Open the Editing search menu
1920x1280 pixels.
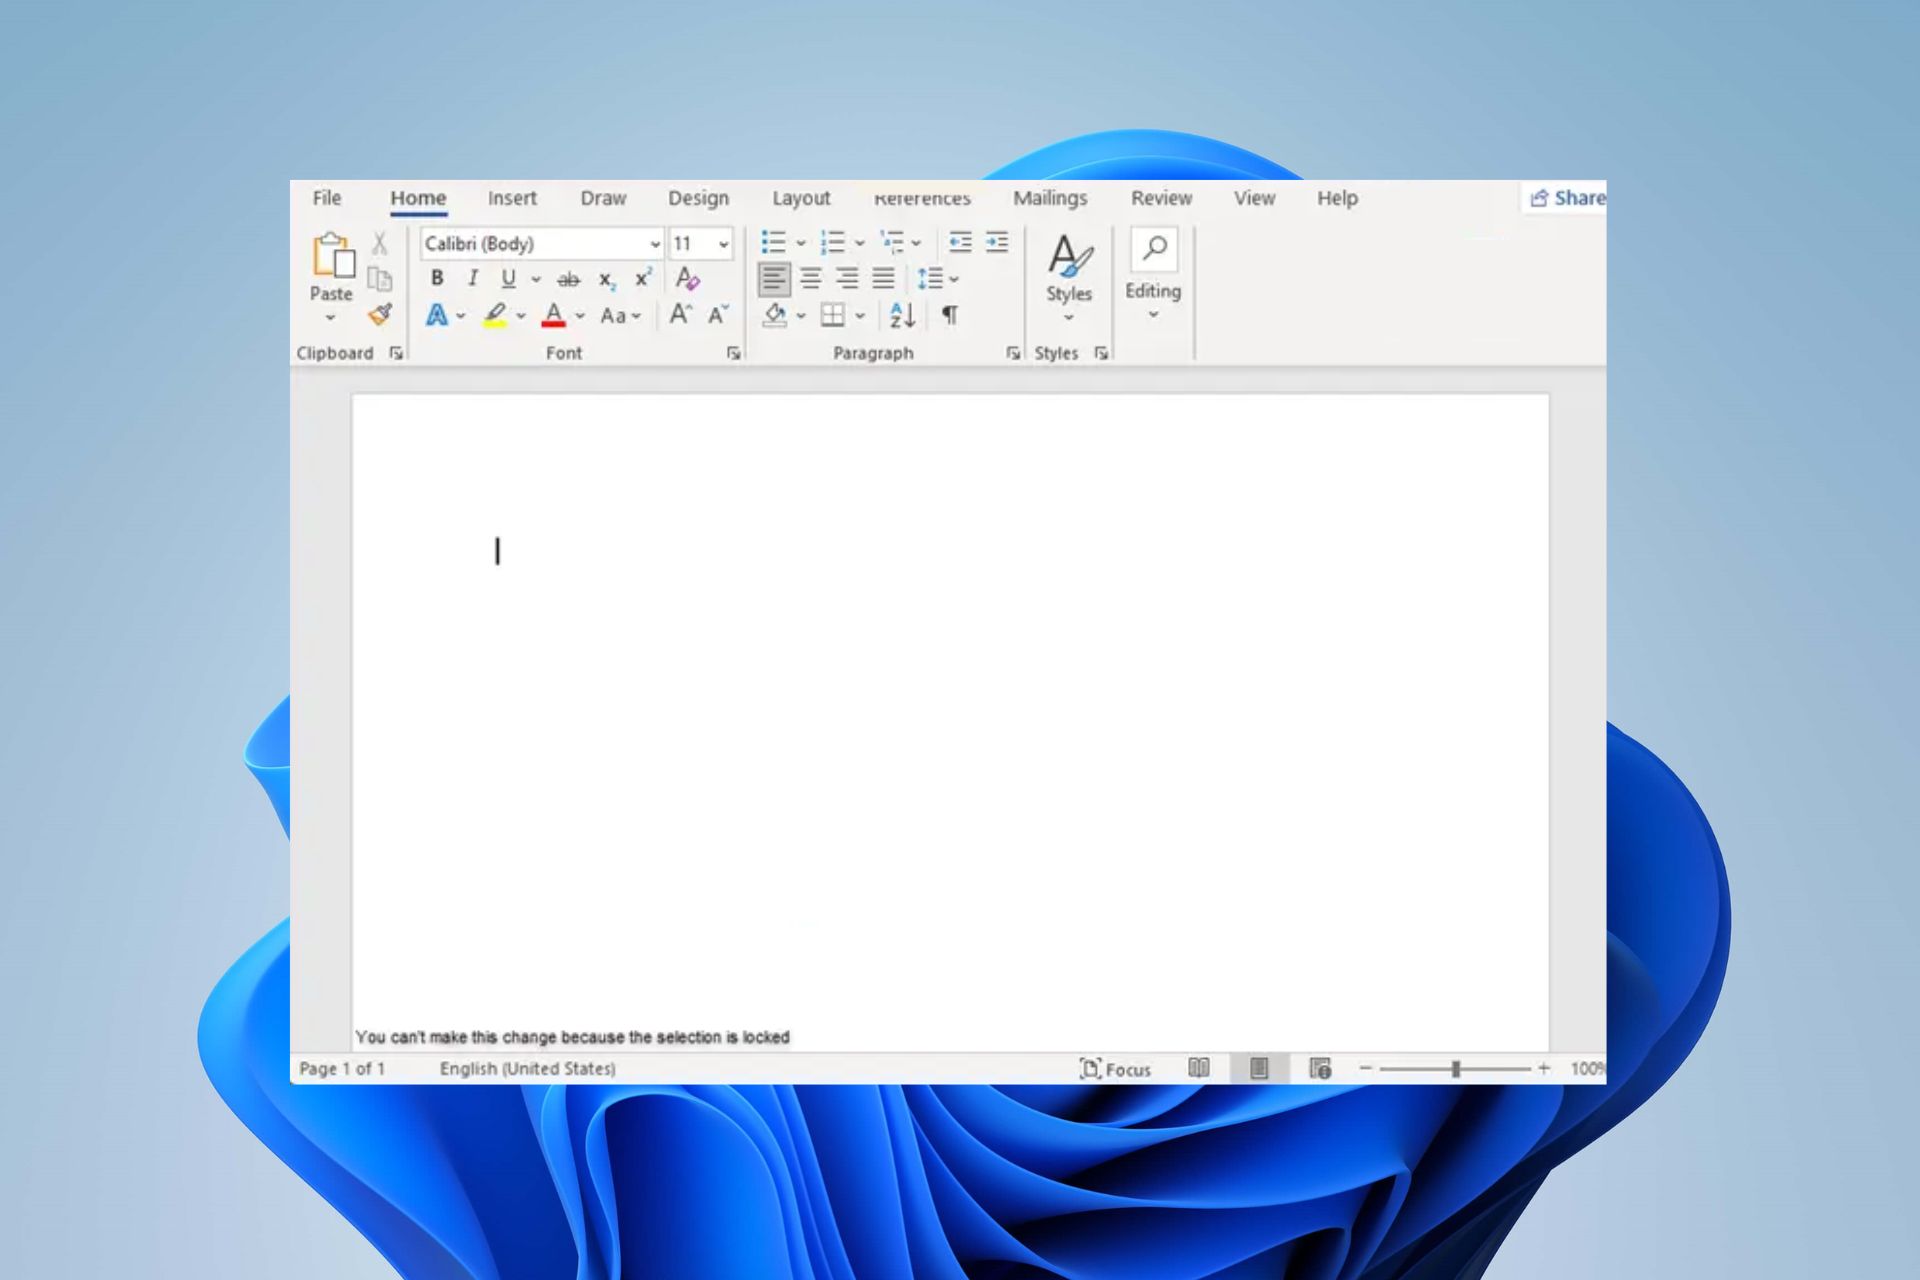(1153, 274)
